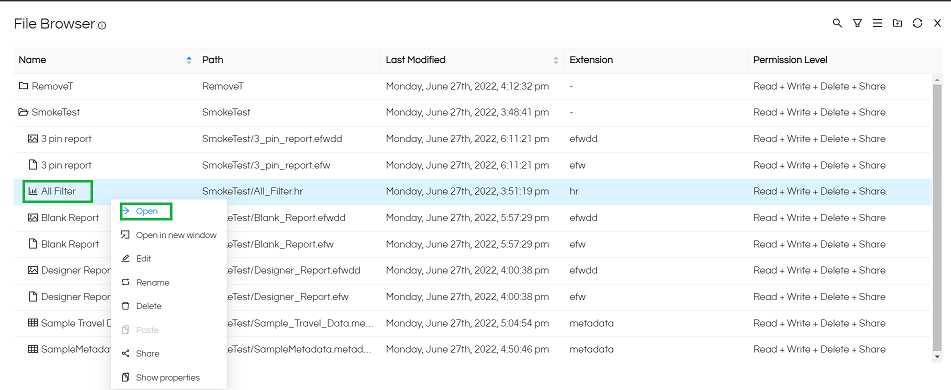The height and width of the screenshot is (390, 951).
Task: Choose Open from the context menu
Action: pyautogui.click(x=146, y=212)
